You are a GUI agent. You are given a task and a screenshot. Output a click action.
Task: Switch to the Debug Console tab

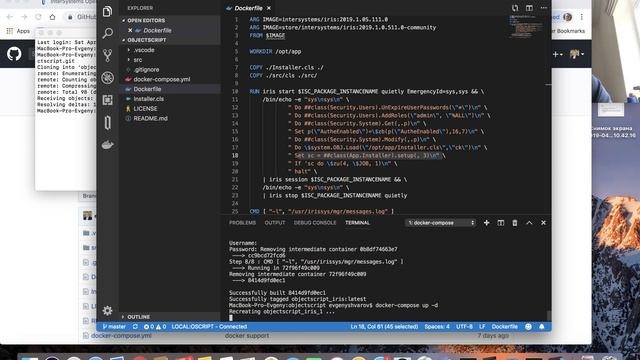click(x=315, y=223)
